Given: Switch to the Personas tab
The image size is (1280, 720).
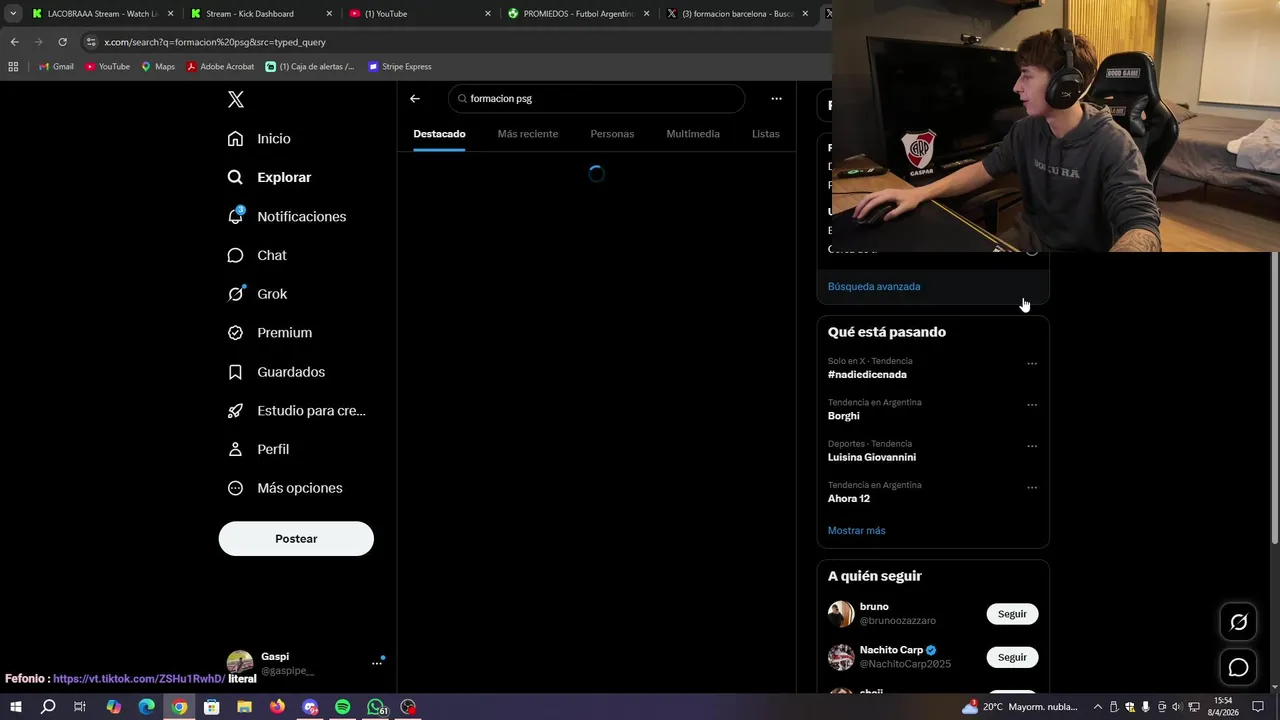Looking at the screenshot, I should pos(612,134).
